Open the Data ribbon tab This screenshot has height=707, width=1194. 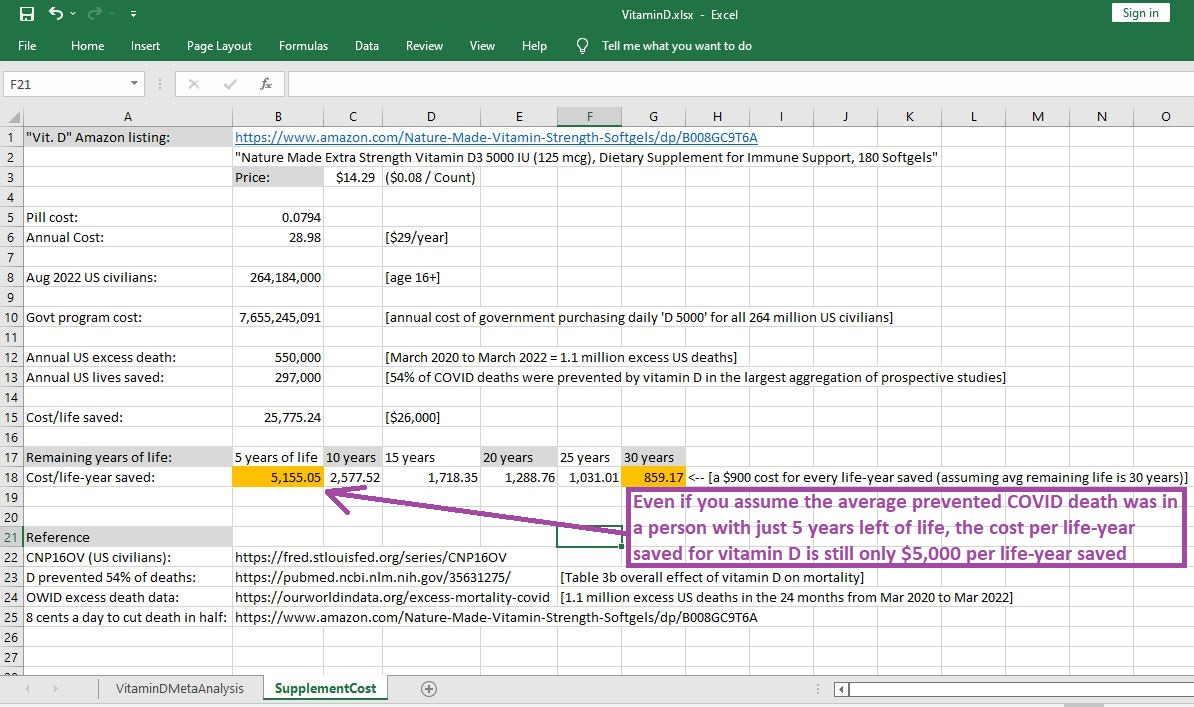click(x=367, y=46)
